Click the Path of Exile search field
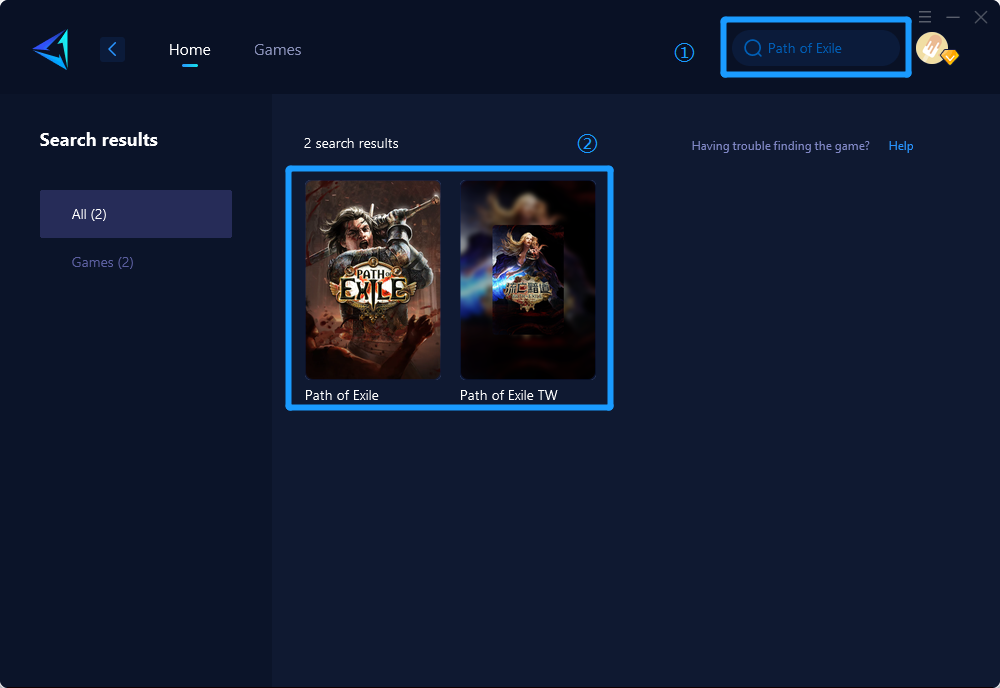 click(816, 48)
